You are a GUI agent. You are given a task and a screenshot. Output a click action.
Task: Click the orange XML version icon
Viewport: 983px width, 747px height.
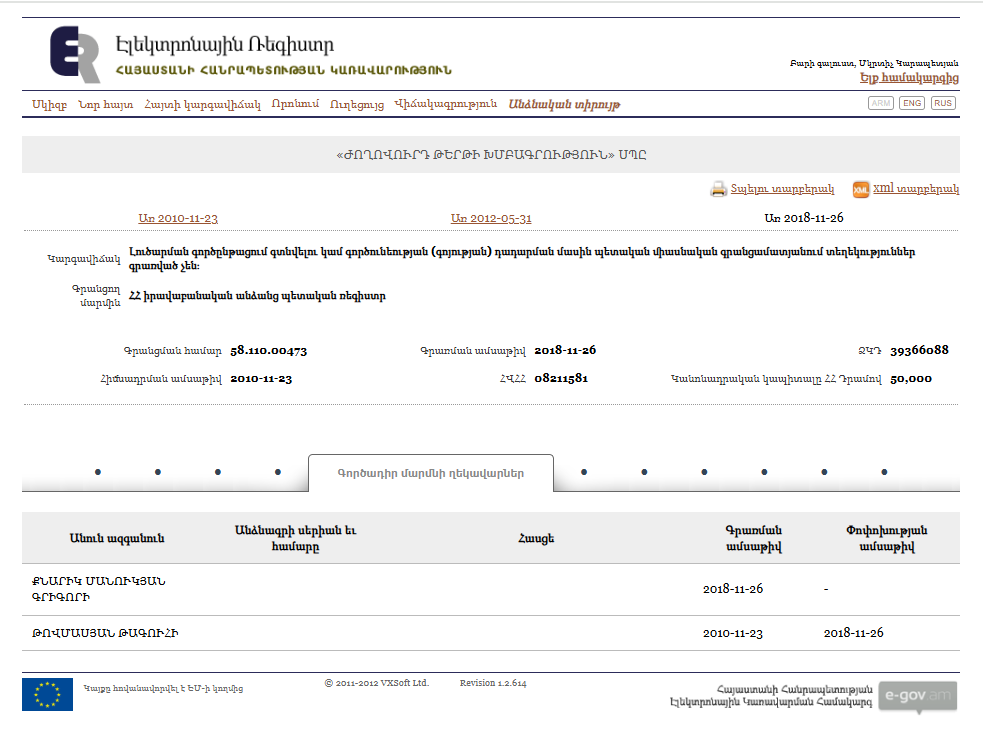click(x=860, y=189)
